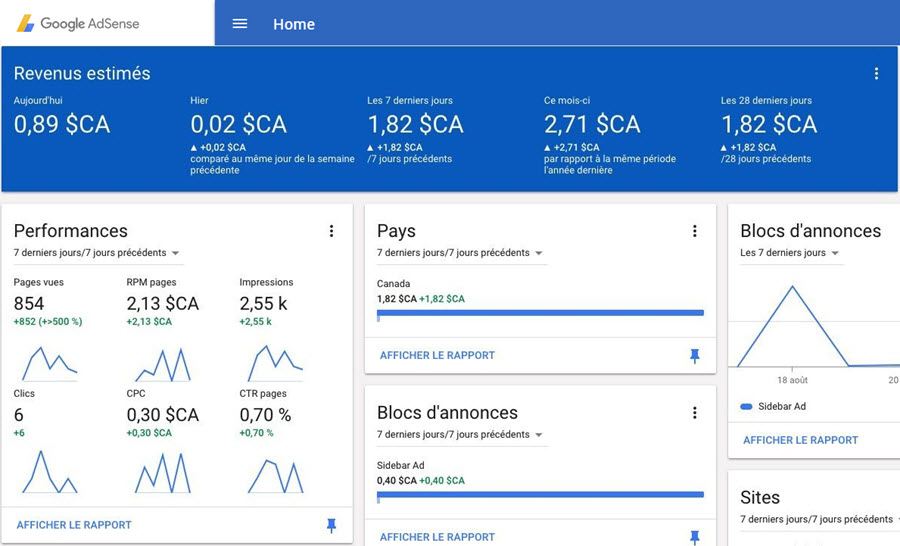Pin the Performances card

[x=331, y=525]
